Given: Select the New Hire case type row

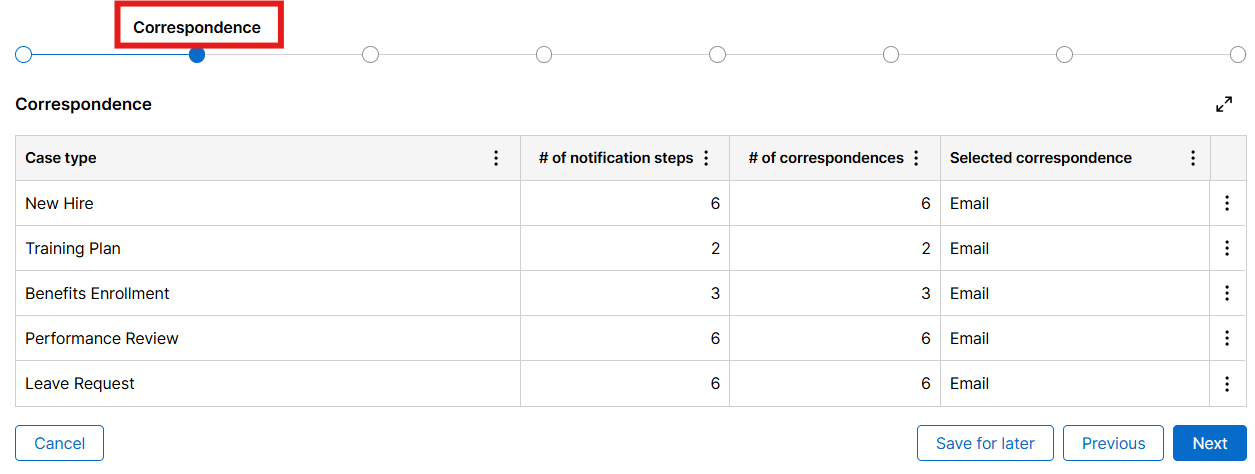Looking at the screenshot, I should (59, 203).
